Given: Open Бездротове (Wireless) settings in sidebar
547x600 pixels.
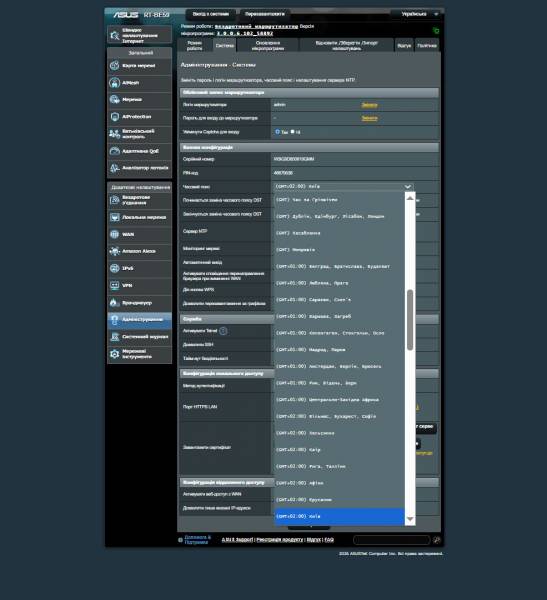Looking at the screenshot, I should [x=139, y=200].
